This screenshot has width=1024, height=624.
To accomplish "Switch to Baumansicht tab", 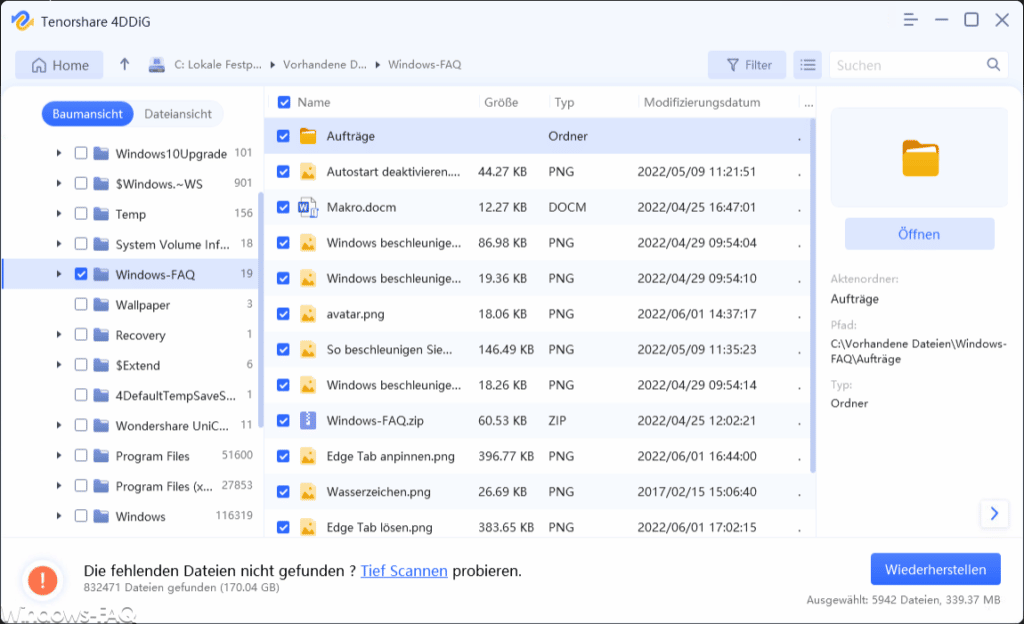I will pyautogui.click(x=88, y=114).
